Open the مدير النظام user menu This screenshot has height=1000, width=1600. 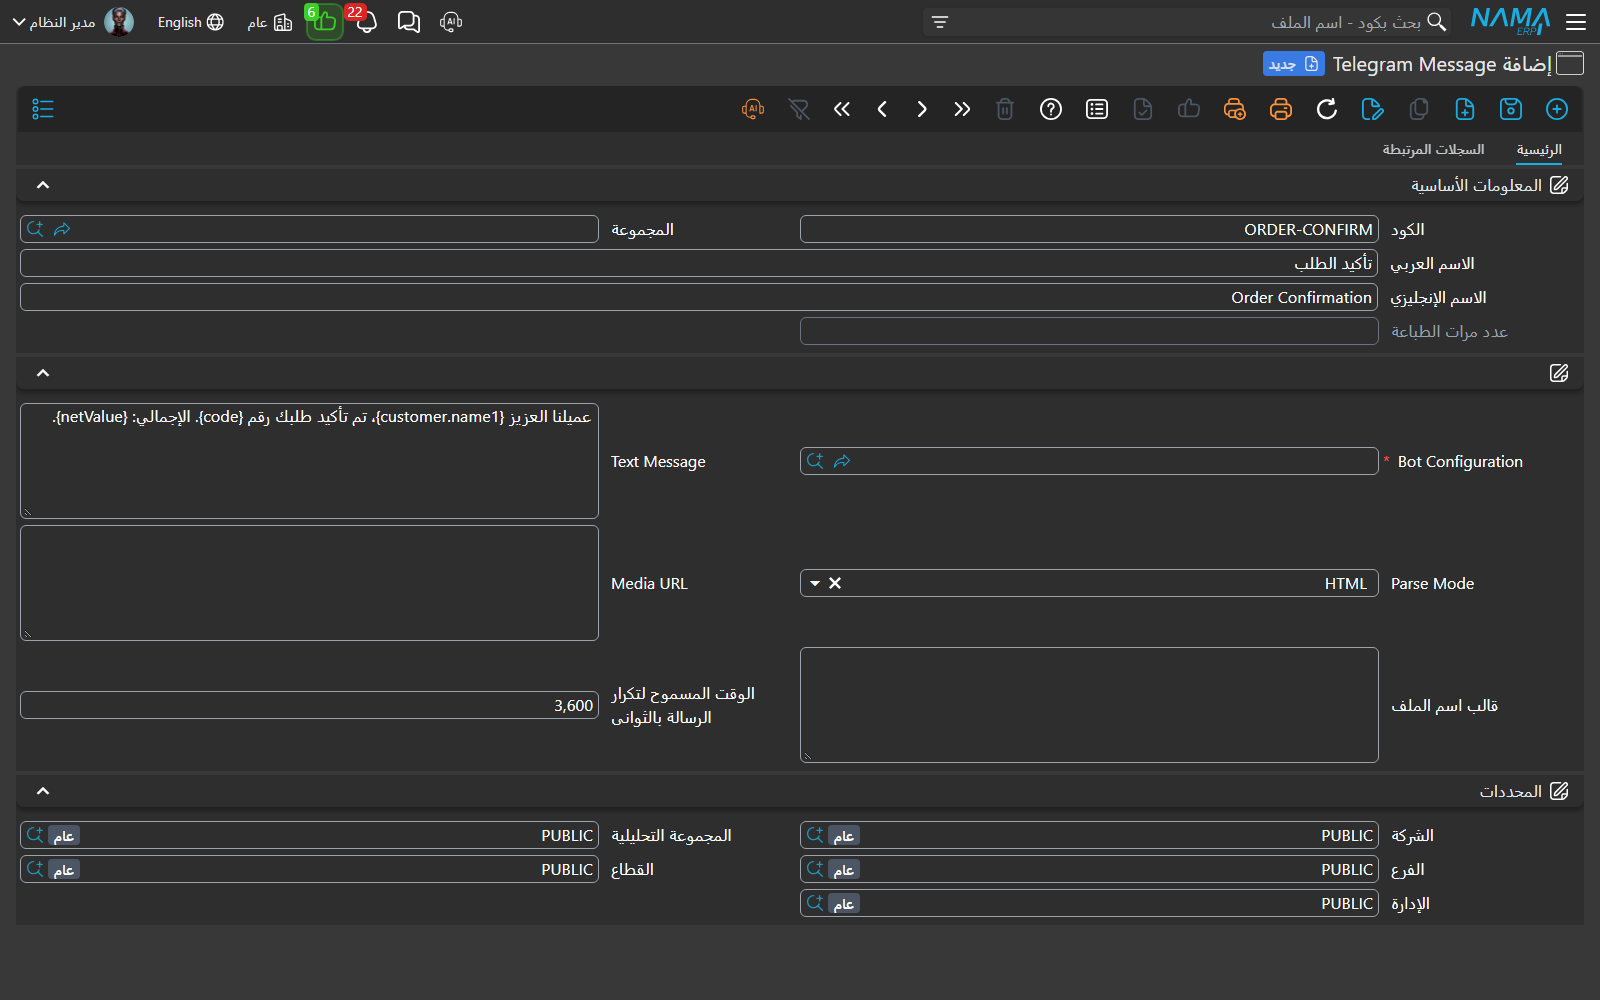click(x=73, y=22)
